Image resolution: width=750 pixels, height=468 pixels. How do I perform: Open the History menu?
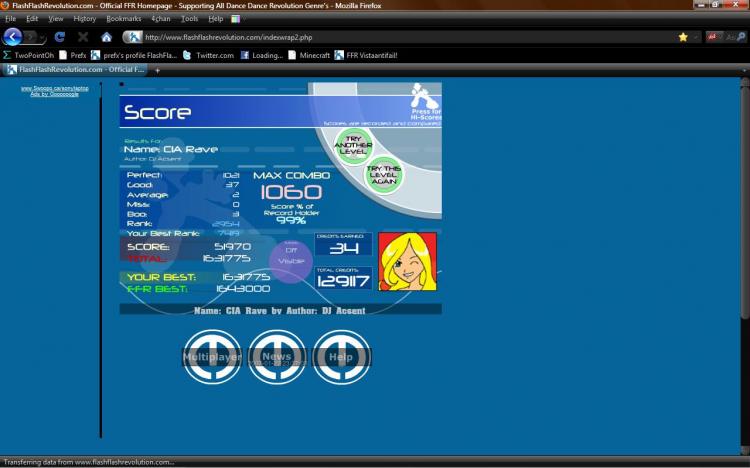pos(85,19)
